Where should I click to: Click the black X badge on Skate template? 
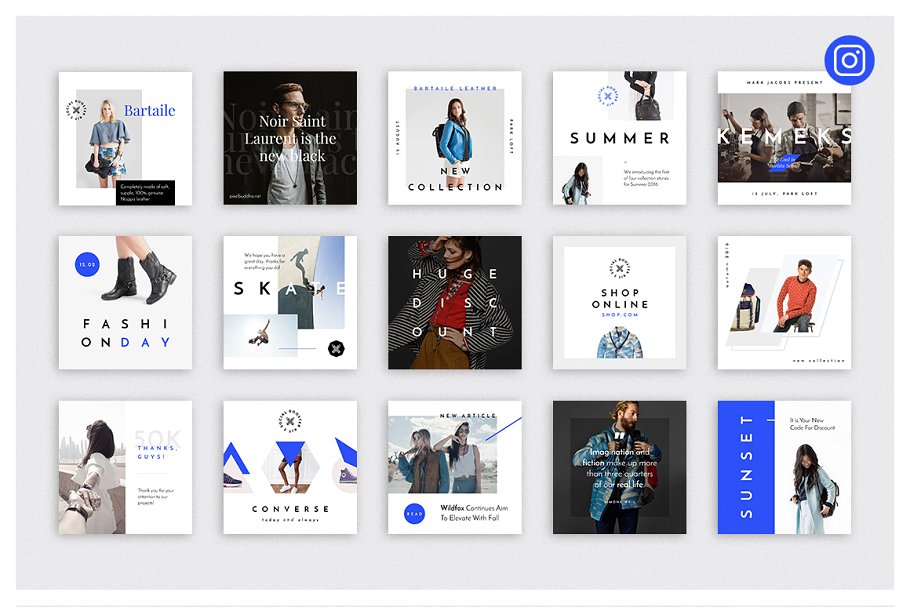pyautogui.click(x=336, y=349)
